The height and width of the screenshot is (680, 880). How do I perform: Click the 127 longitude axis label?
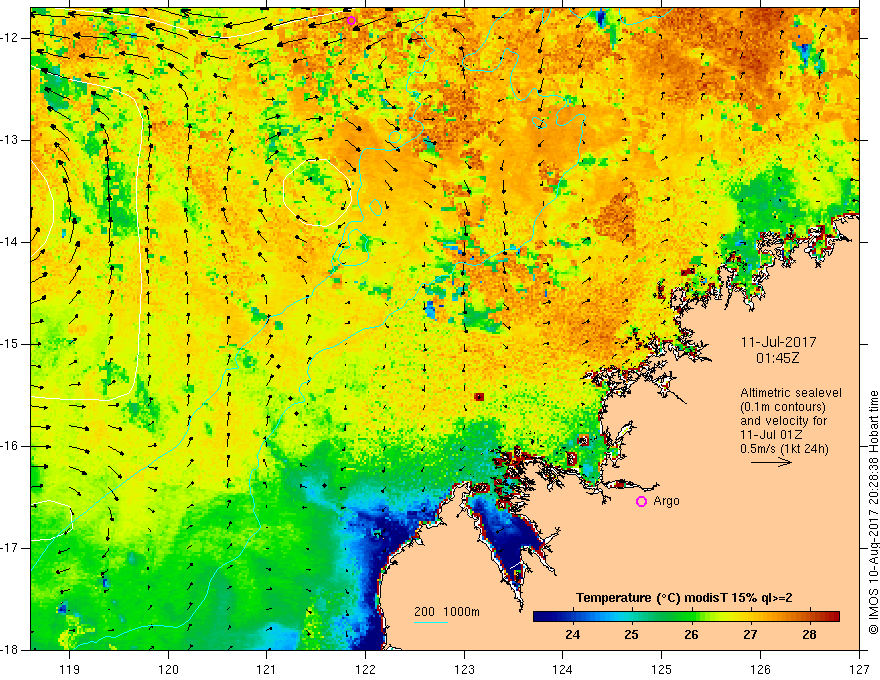[859, 669]
